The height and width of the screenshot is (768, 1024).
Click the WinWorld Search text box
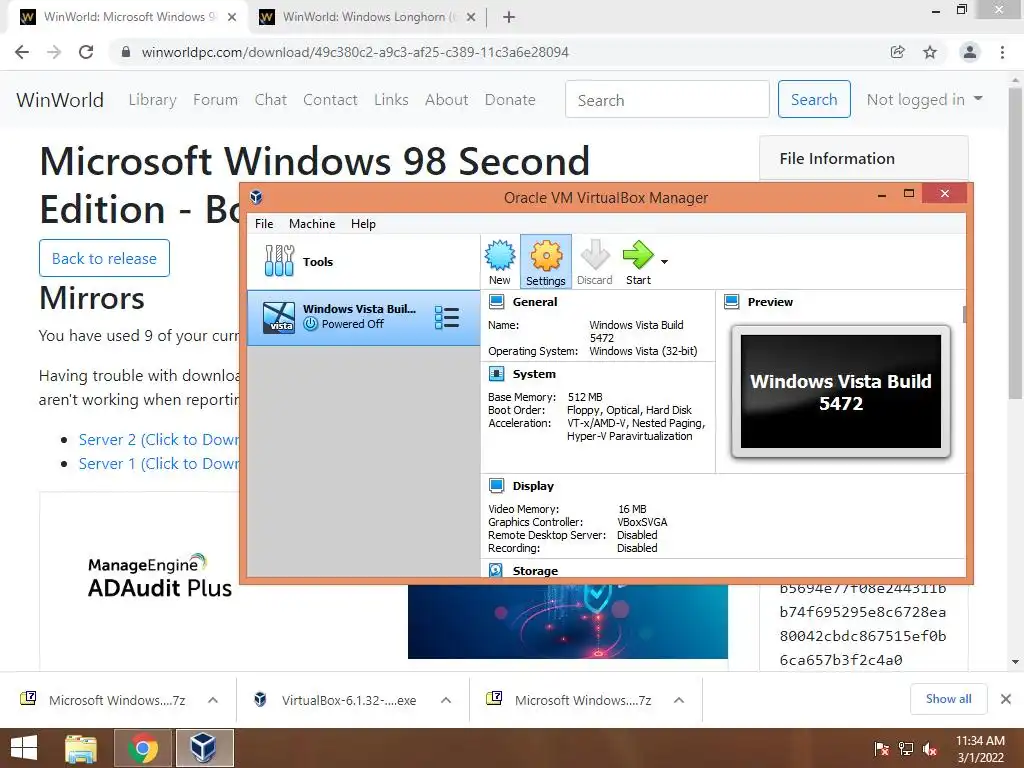pos(667,100)
